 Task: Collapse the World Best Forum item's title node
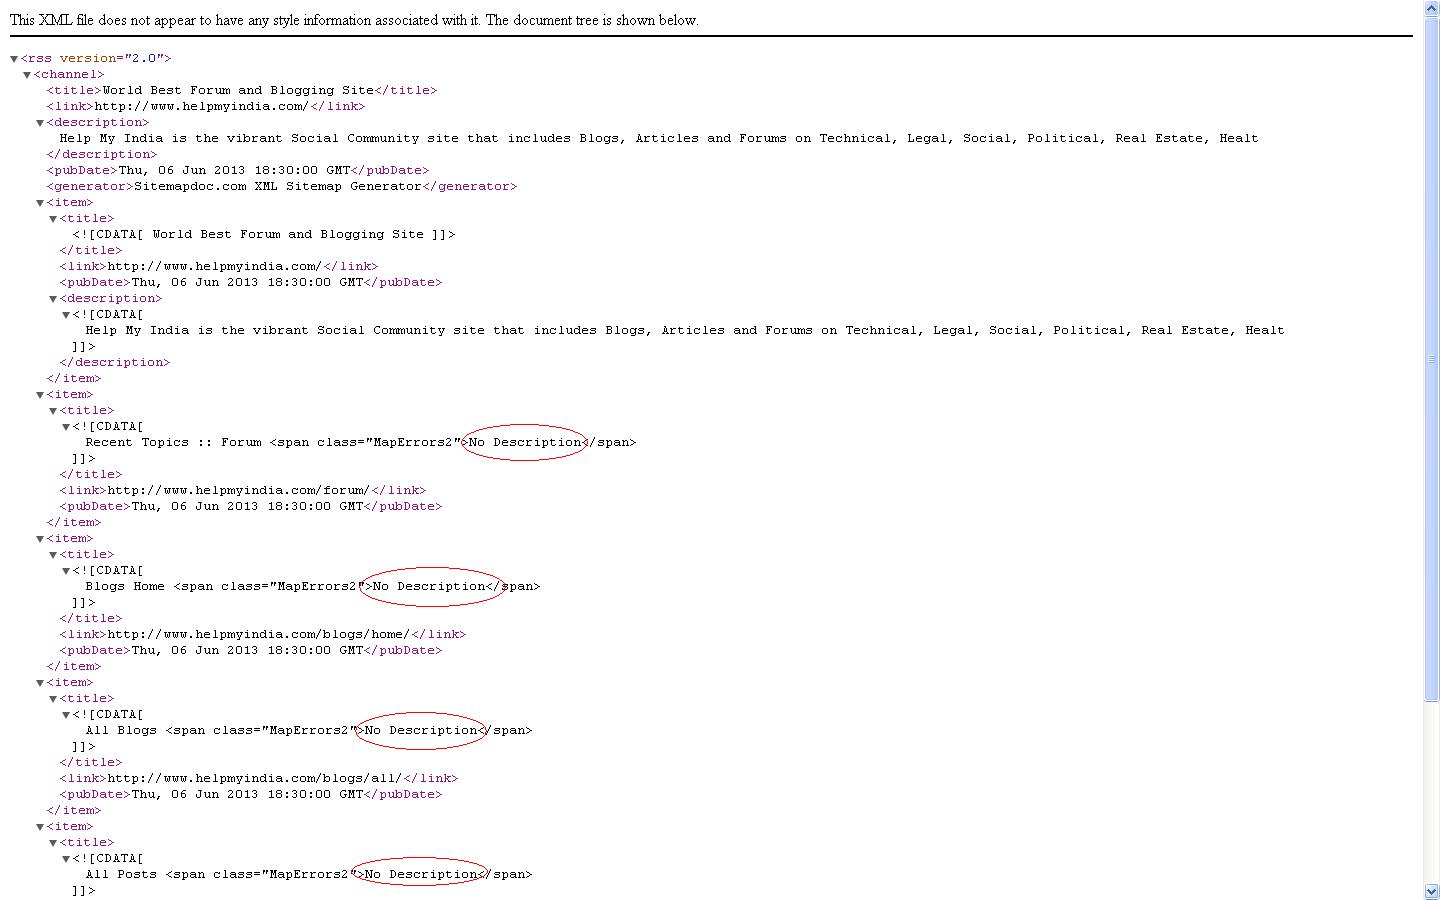53,219
